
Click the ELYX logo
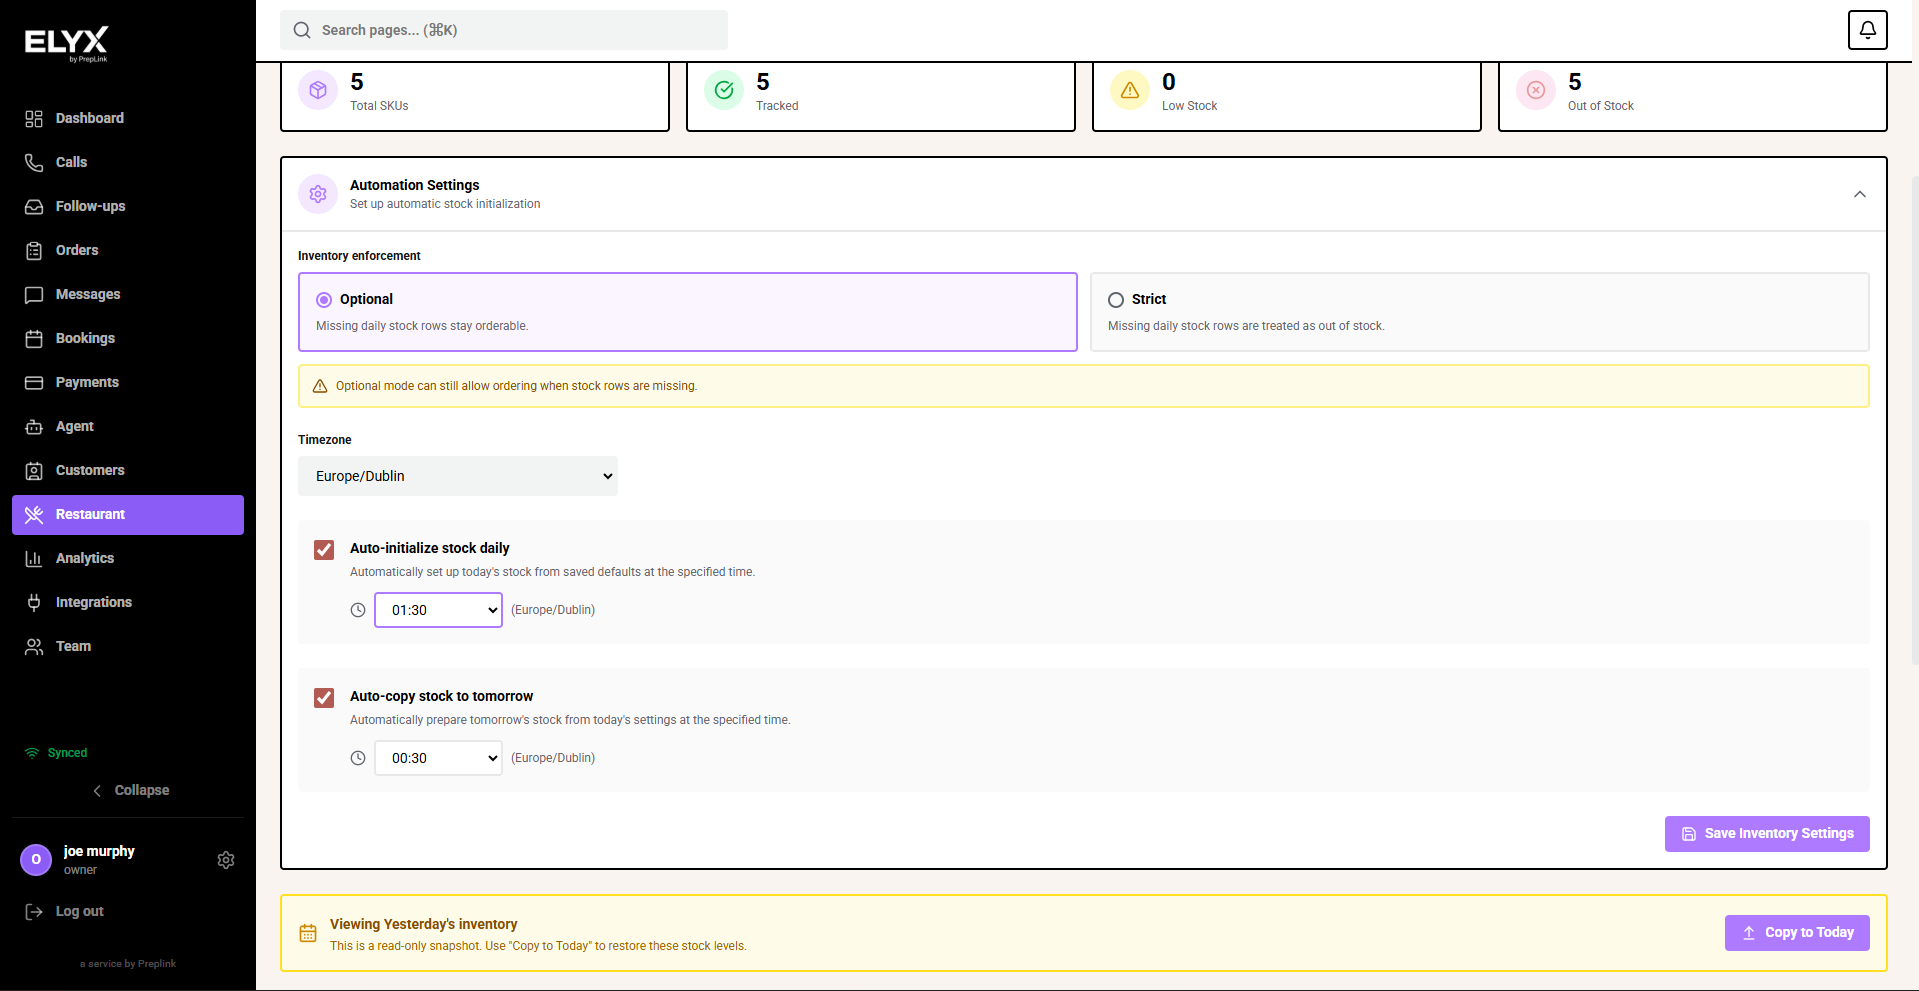[66, 43]
